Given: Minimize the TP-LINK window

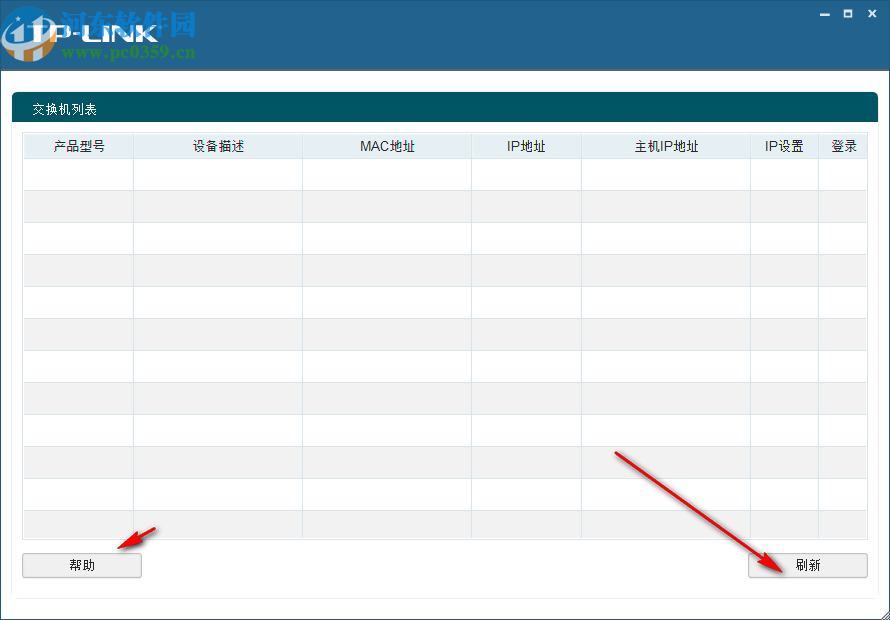Looking at the screenshot, I should (824, 14).
